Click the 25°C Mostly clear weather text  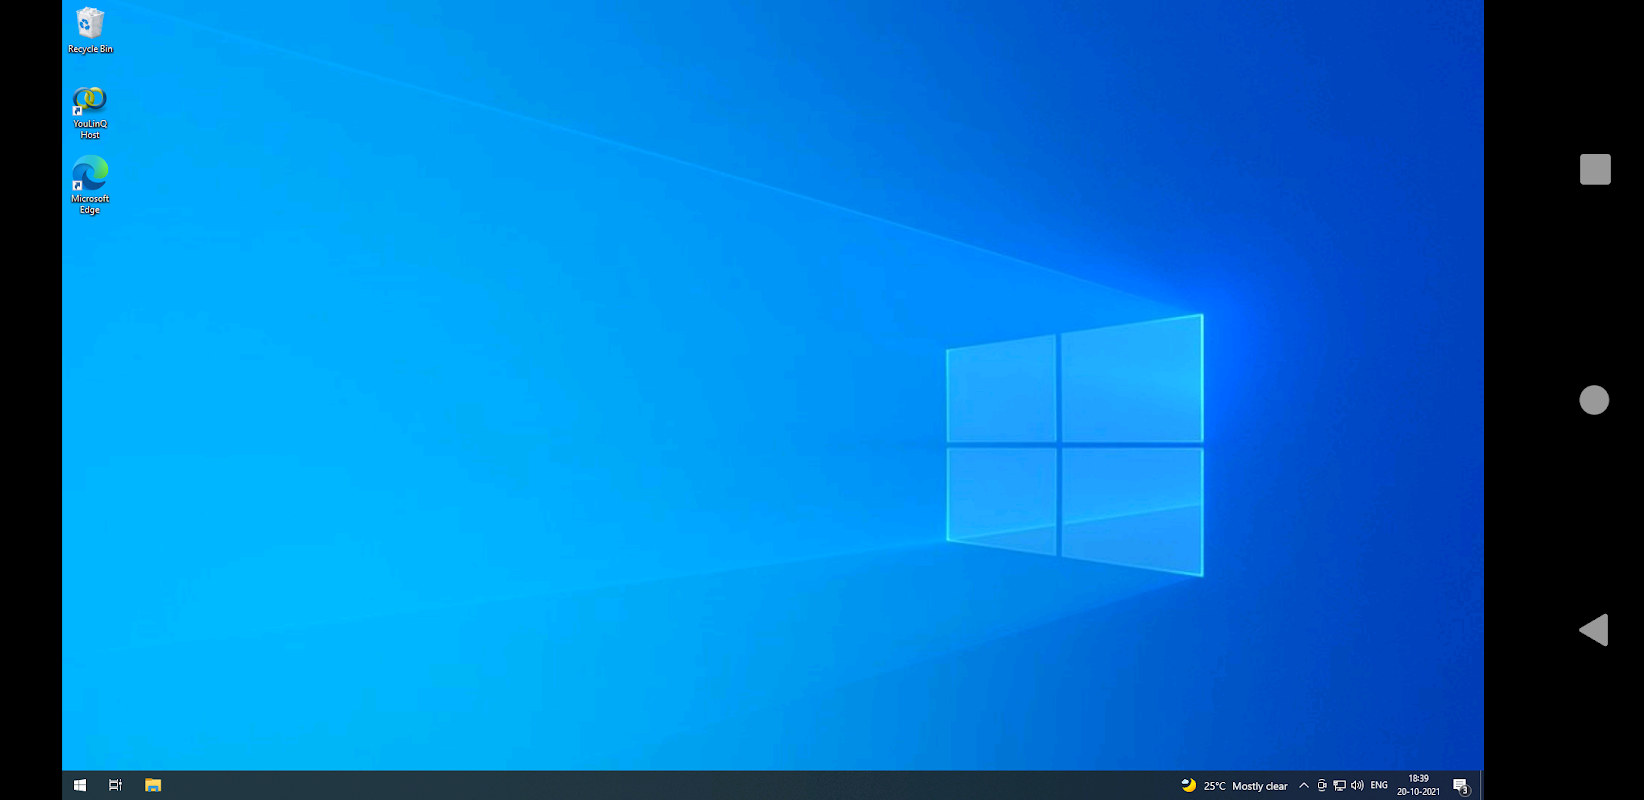tap(1245, 786)
